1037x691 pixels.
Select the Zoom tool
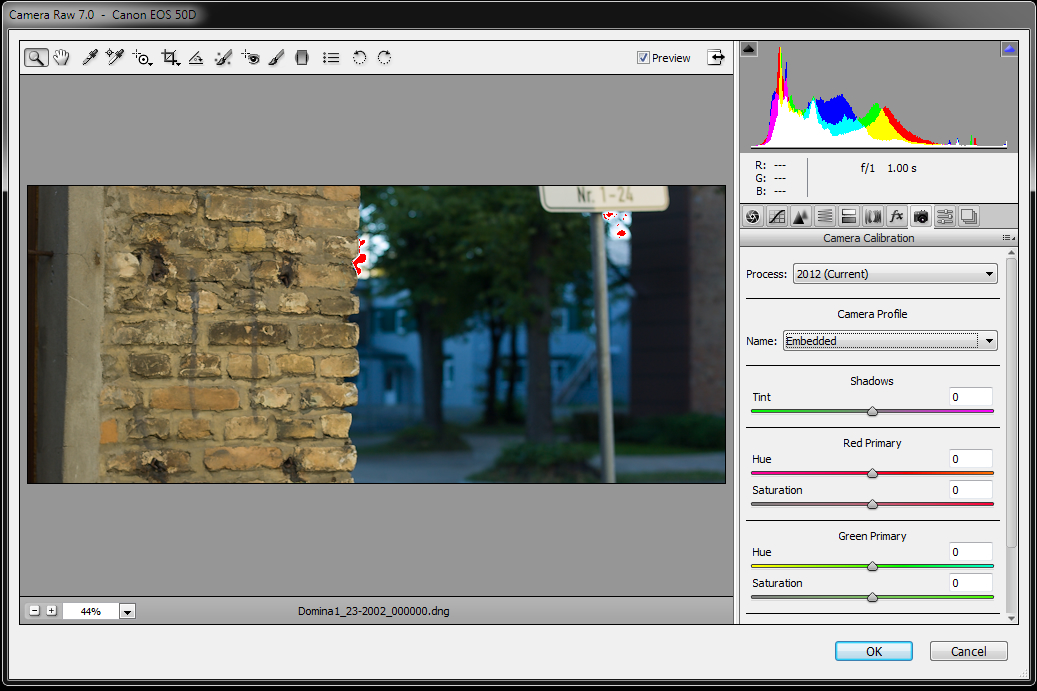click(x=36, y=58)
